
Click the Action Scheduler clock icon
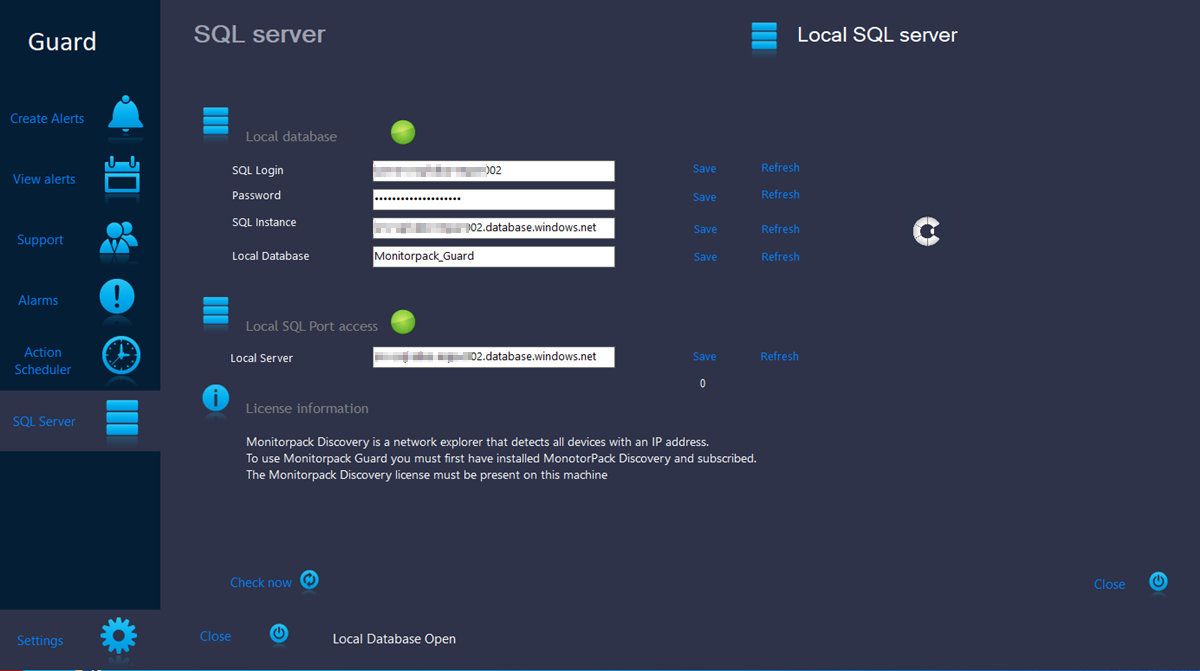[x=121, y=356]
